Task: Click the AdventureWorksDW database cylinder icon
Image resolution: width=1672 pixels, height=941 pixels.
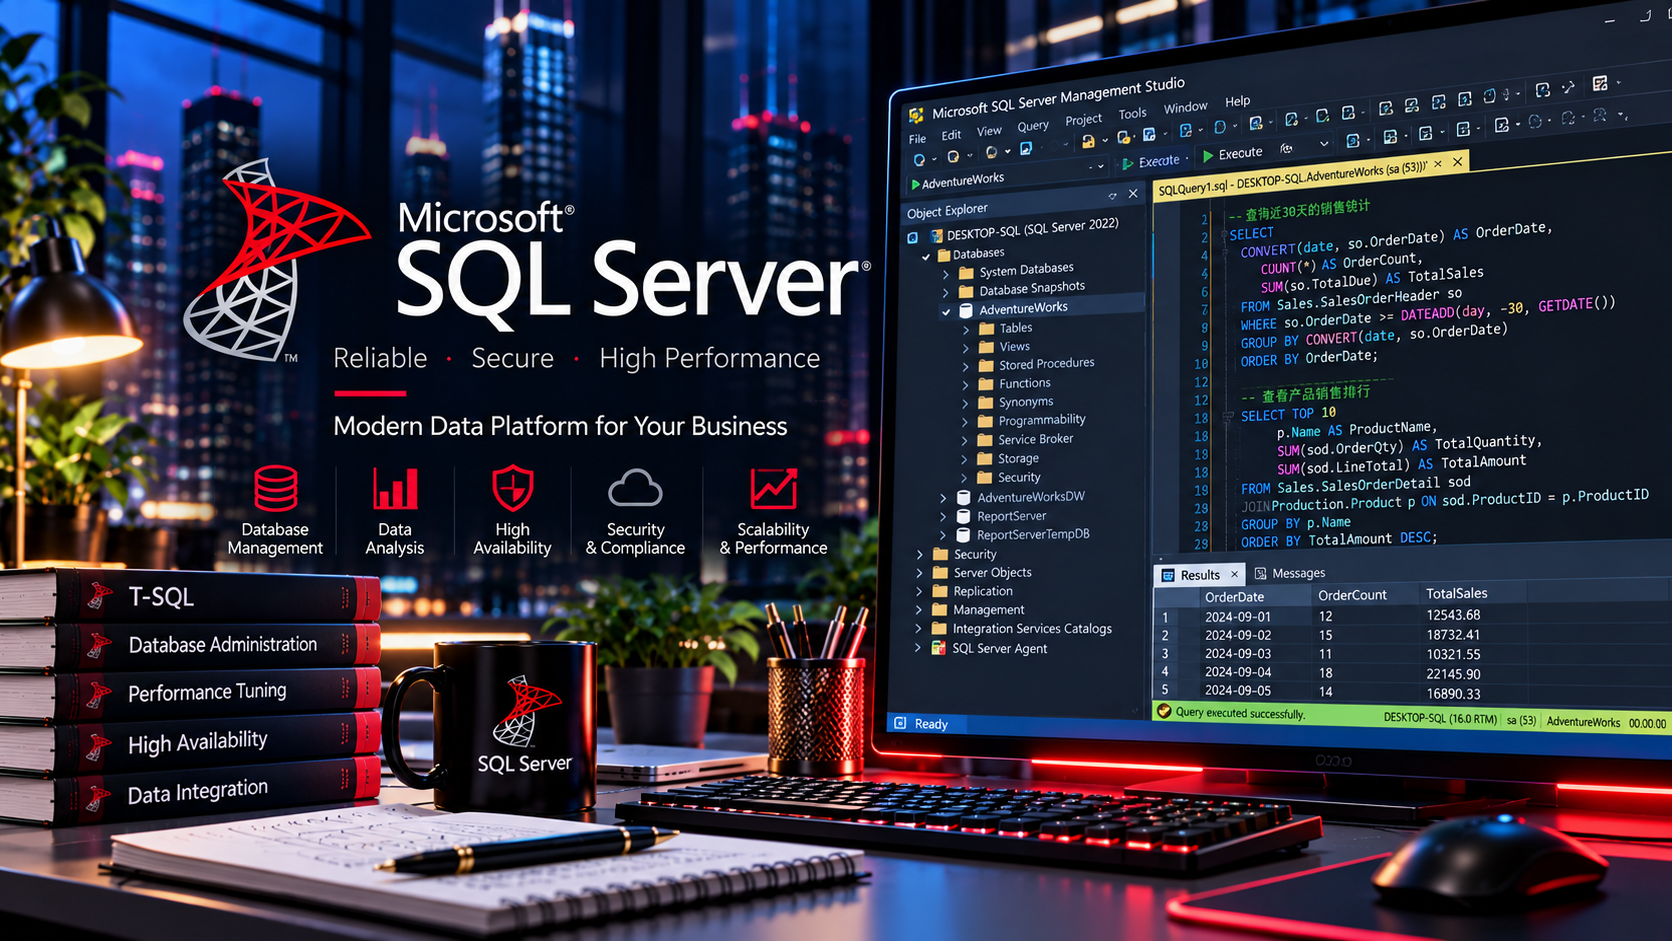Action: [x=963, y=497]
